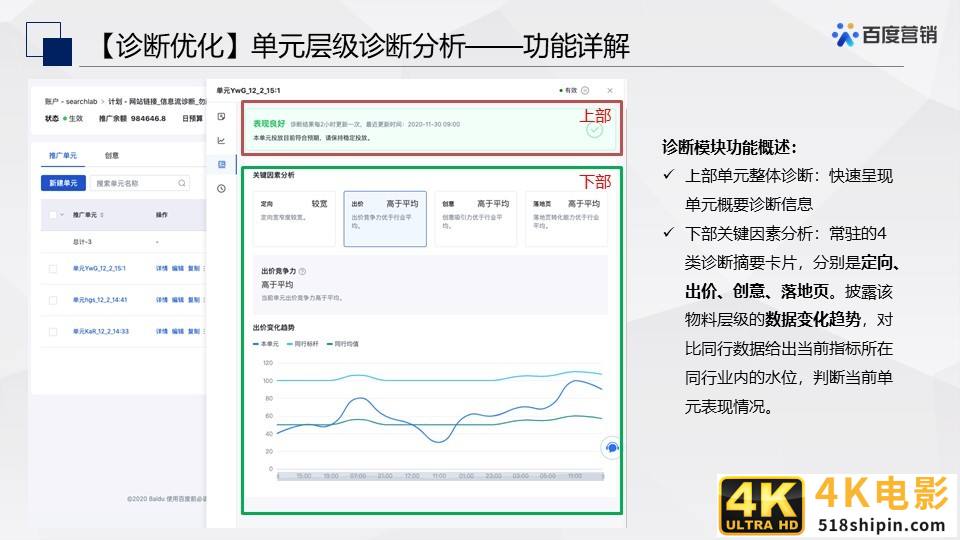Click the 关键因素分析 section heading
Screen dimensions: 960x540
(274, 175)
